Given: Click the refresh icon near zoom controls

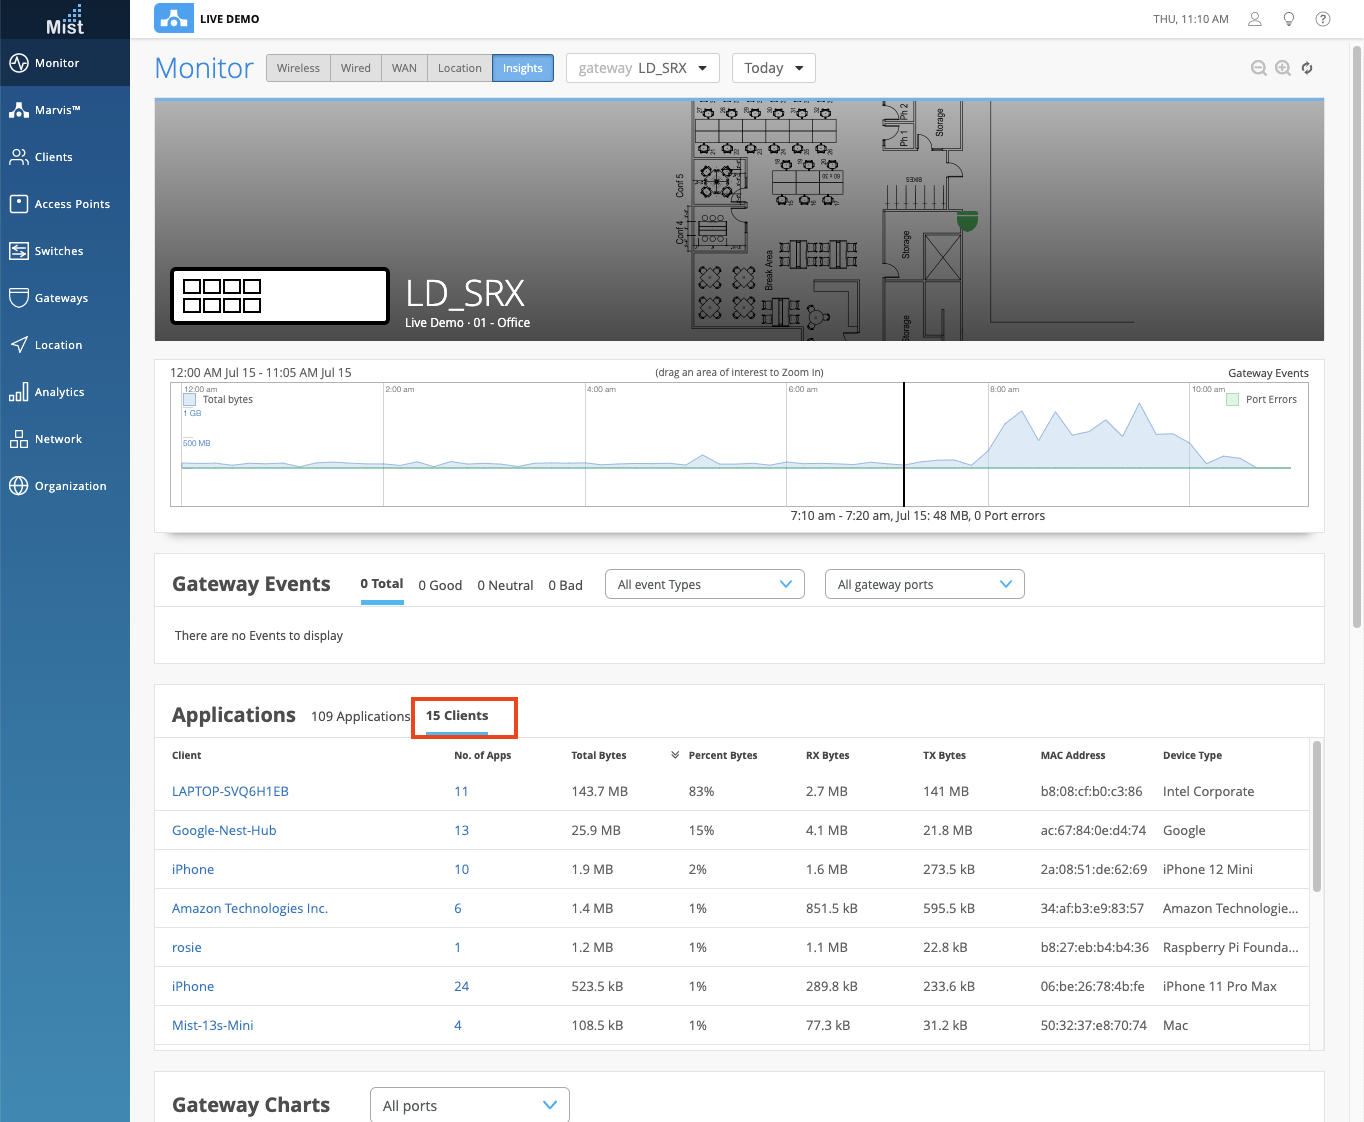Looking at the screenshot, I should (x=1307, y=68).
